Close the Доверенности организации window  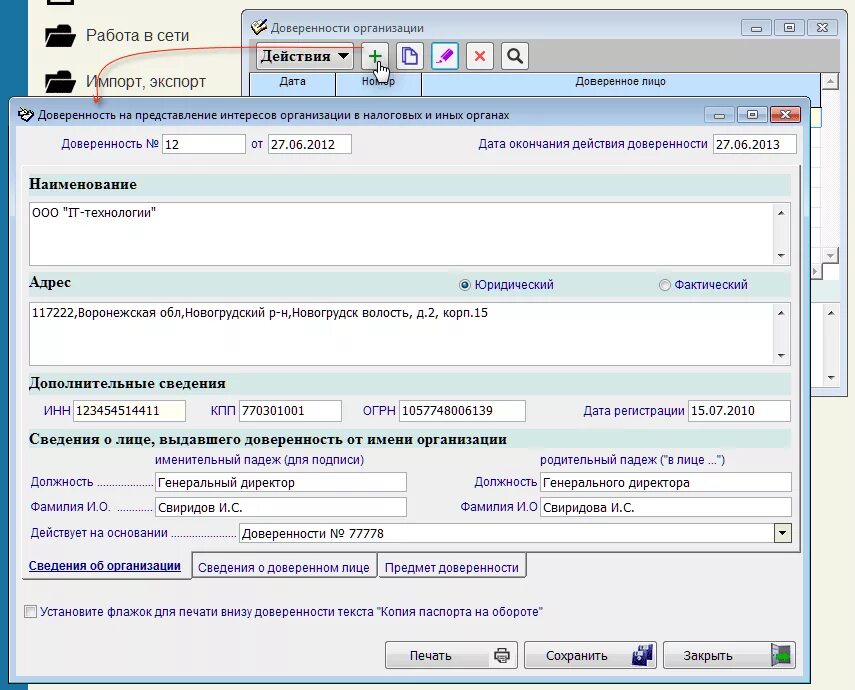point(822,27)
